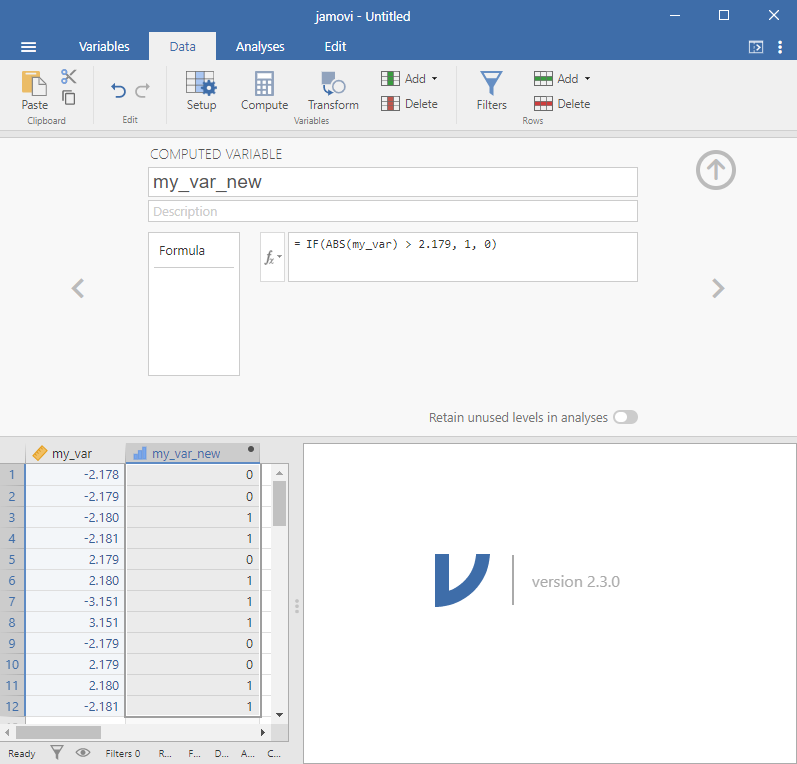Screen dimensions: 797x764
Task: Click the R... status bar entry
Action: (x=165, y=753)
